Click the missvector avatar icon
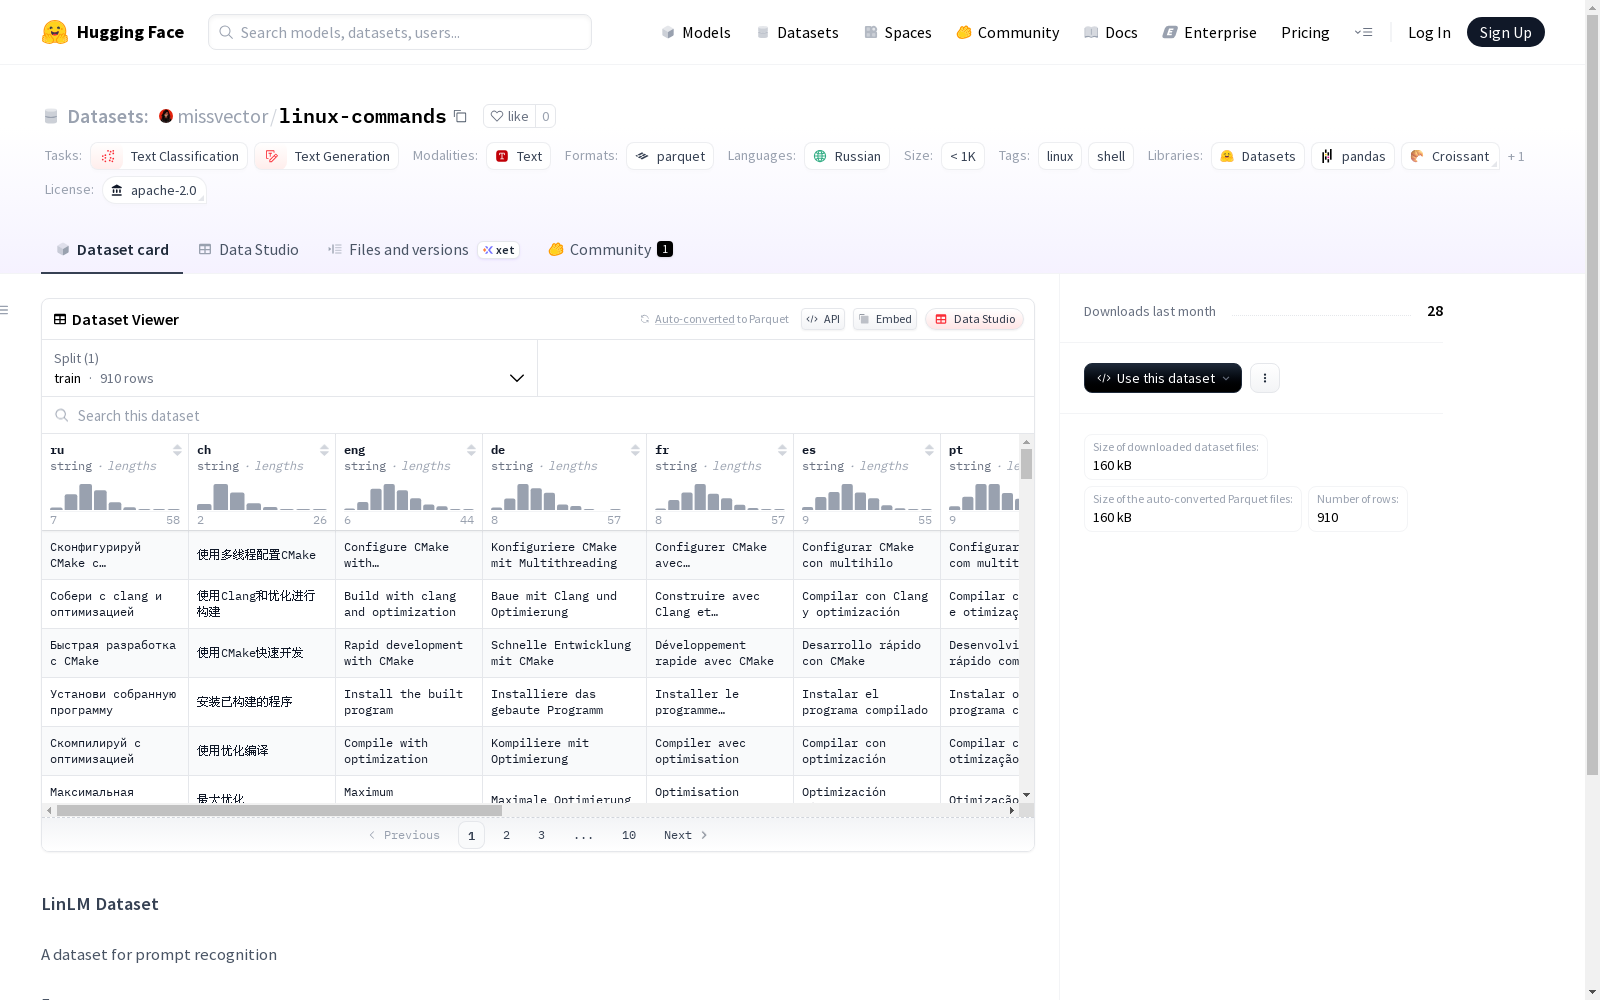Screen dimensions: 1600x1000 click(x=166, y=116)
